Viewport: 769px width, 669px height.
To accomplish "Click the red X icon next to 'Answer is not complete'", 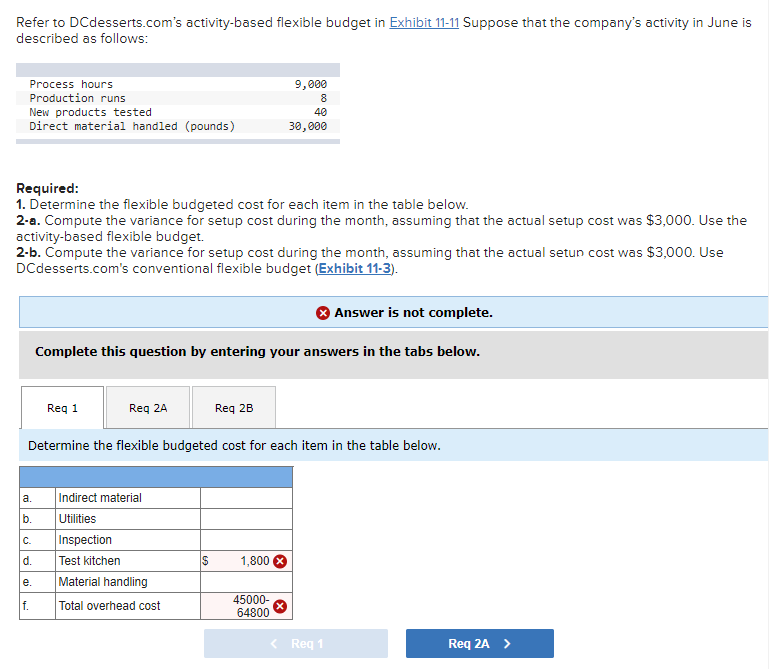I will (323, 312).
